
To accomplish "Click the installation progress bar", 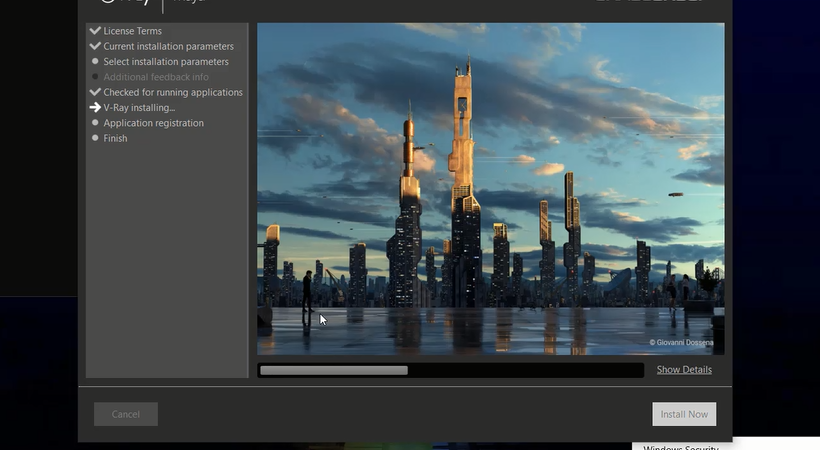I will (x=450, y=370).
